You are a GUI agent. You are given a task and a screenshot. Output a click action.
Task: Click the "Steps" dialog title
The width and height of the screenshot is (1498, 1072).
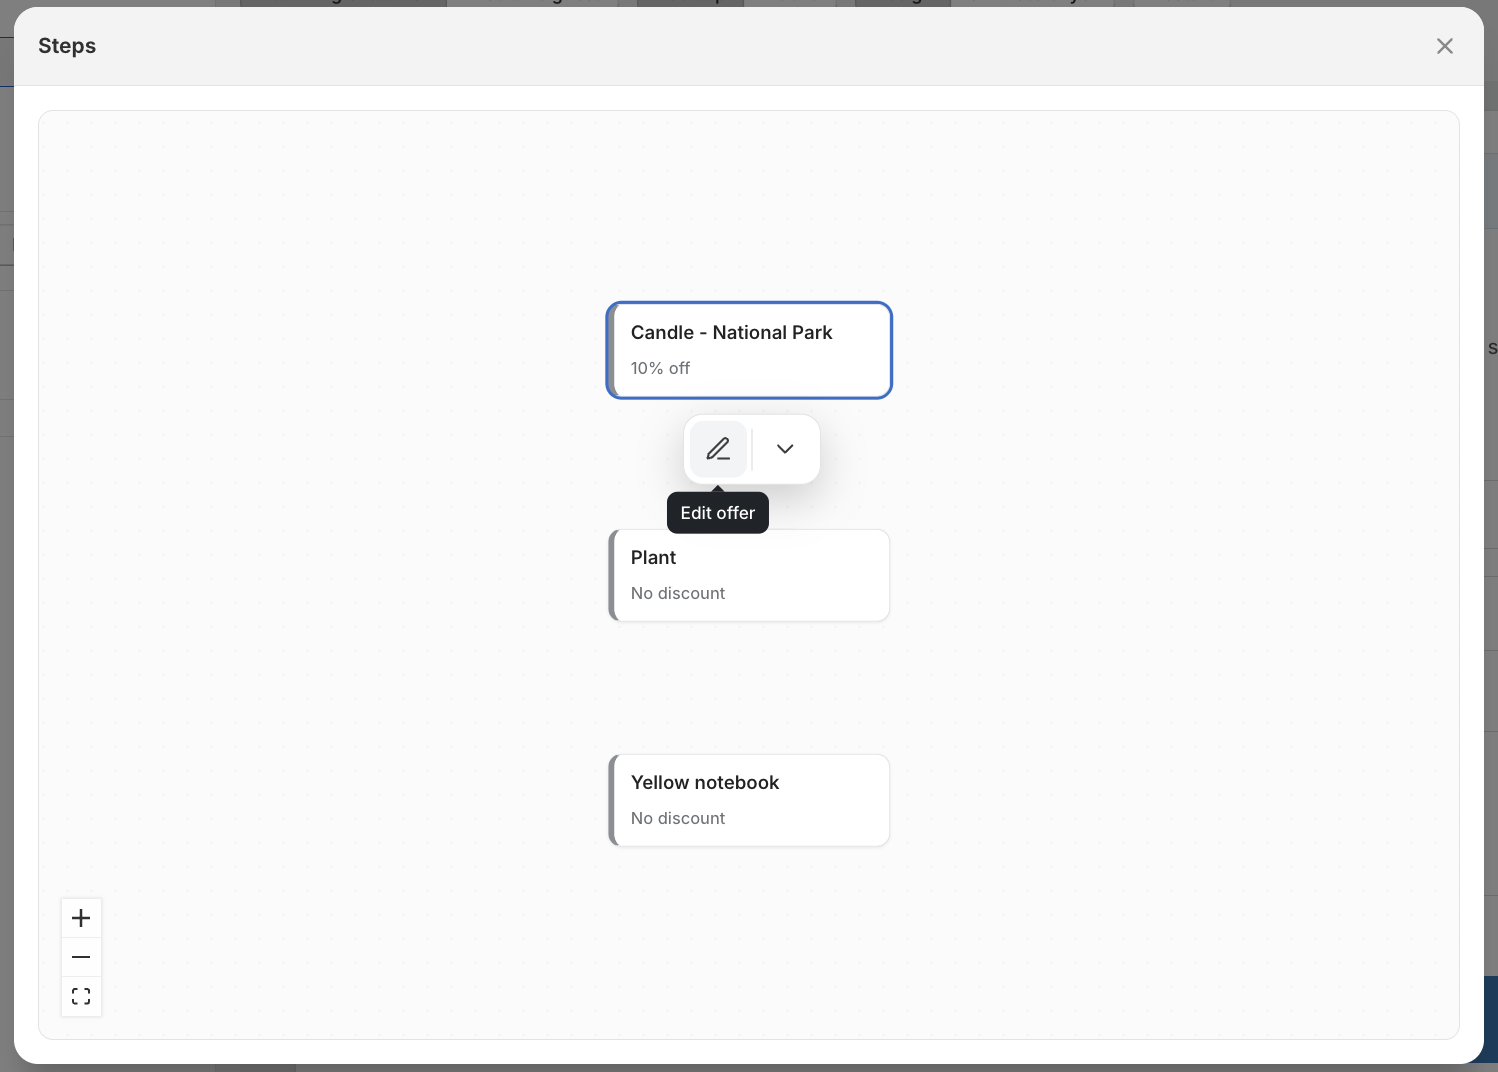67,46
